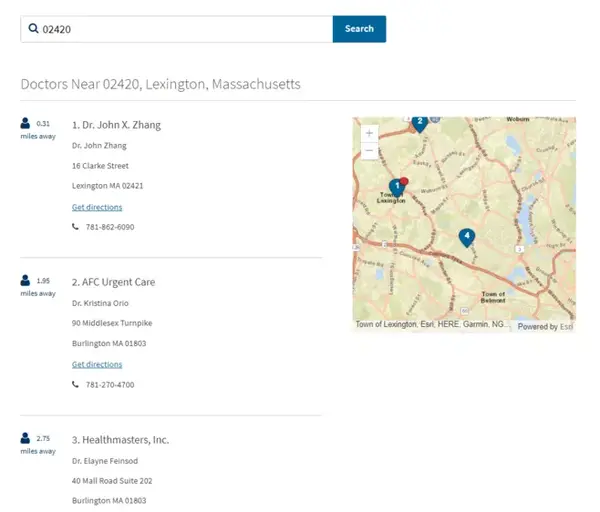The width and height of the screenshot is (600, 512).
Task: Open Get directions for Dr. John X. Zhang
Action: [x=97, y=207]
